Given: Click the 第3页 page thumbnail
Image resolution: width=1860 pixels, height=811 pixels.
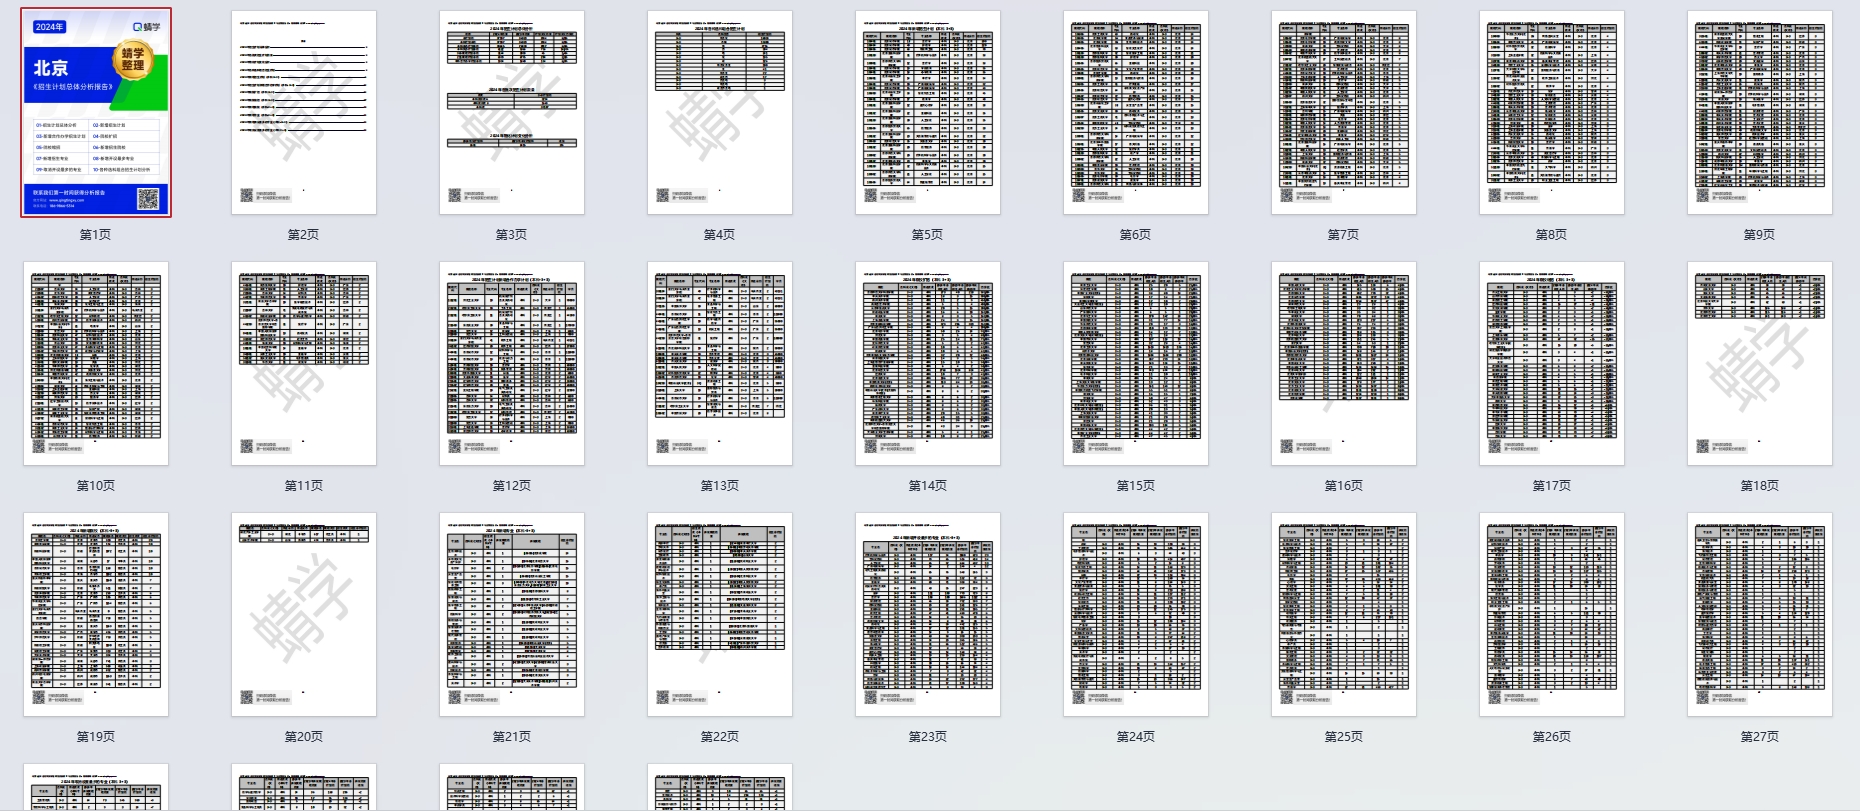Looking at the screenshot, I should [x=512, y=113].
